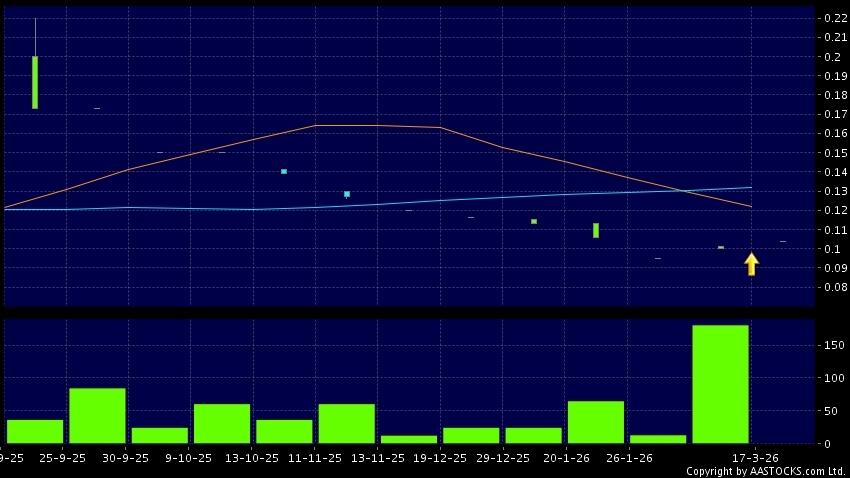Select volume bar between 20-1-26 and 26-1-26
The image size is (850, 478).
(596, 421)
